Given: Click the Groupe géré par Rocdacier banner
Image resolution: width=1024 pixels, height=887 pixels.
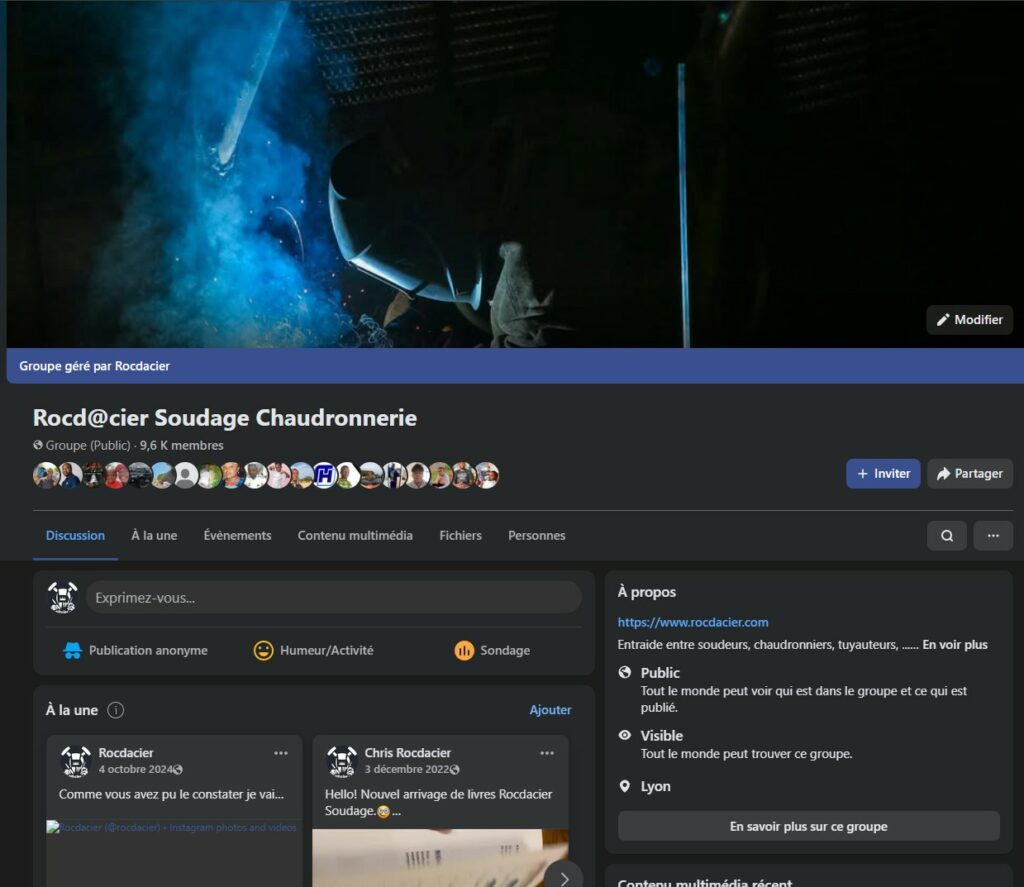Looking at the screenshot, I should (x=515, y=366).
